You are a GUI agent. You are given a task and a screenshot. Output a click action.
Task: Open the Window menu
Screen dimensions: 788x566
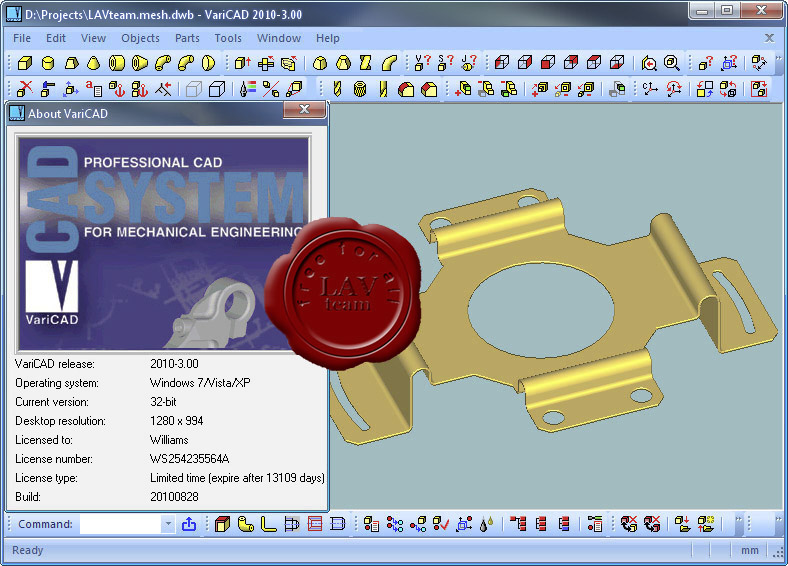[279, 38]
